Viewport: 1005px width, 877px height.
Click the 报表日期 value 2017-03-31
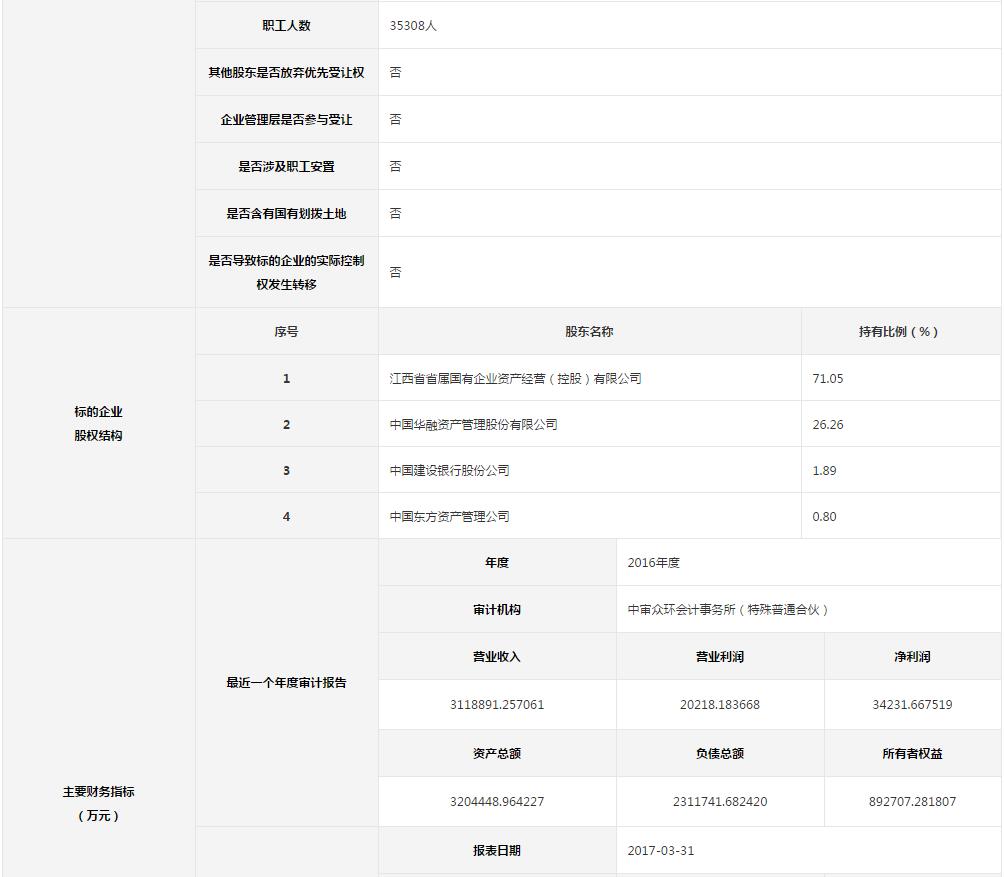[x=661, y=851]
